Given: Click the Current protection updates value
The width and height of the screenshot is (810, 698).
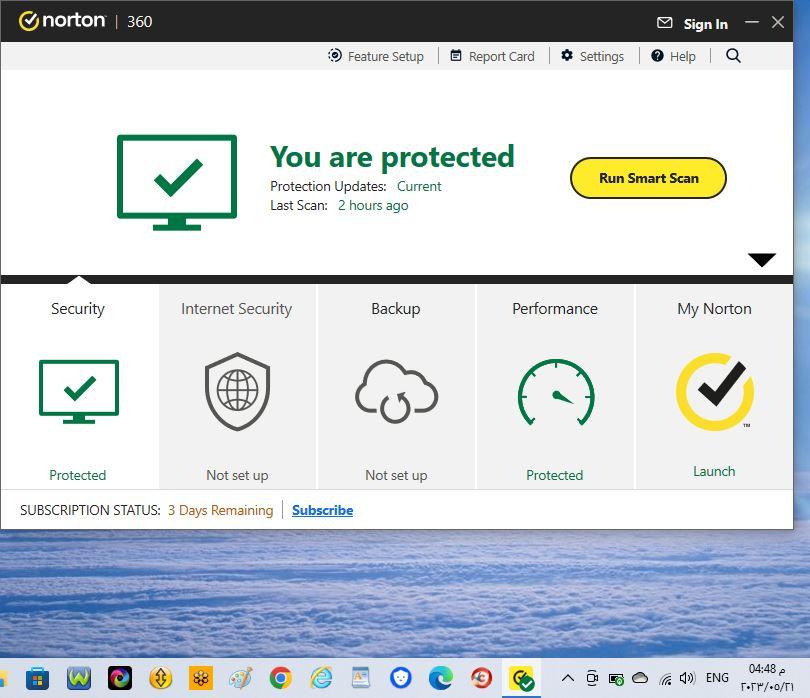Looking at the screenshot, I should click(419, 186).
